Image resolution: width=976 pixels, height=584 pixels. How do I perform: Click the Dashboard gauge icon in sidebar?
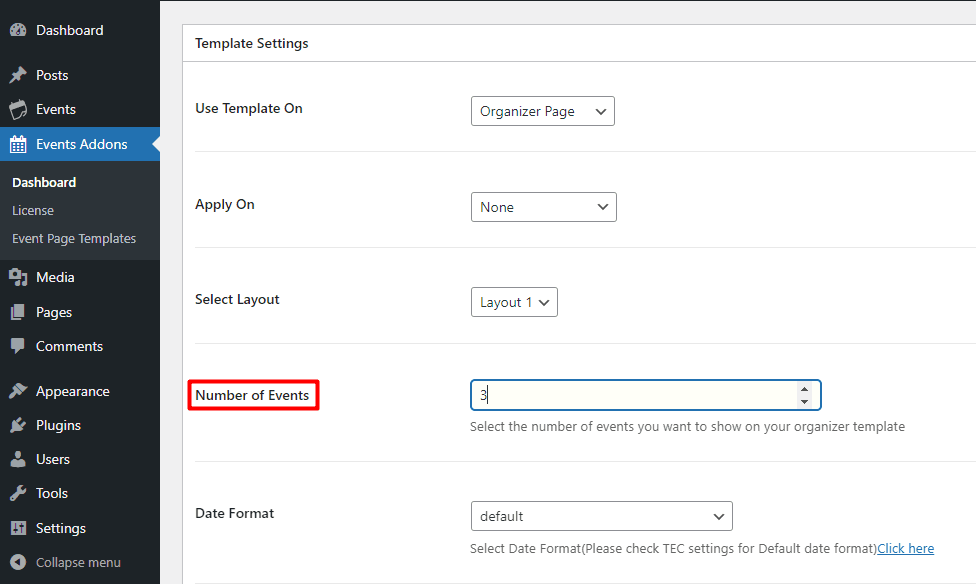click(18, 31)
